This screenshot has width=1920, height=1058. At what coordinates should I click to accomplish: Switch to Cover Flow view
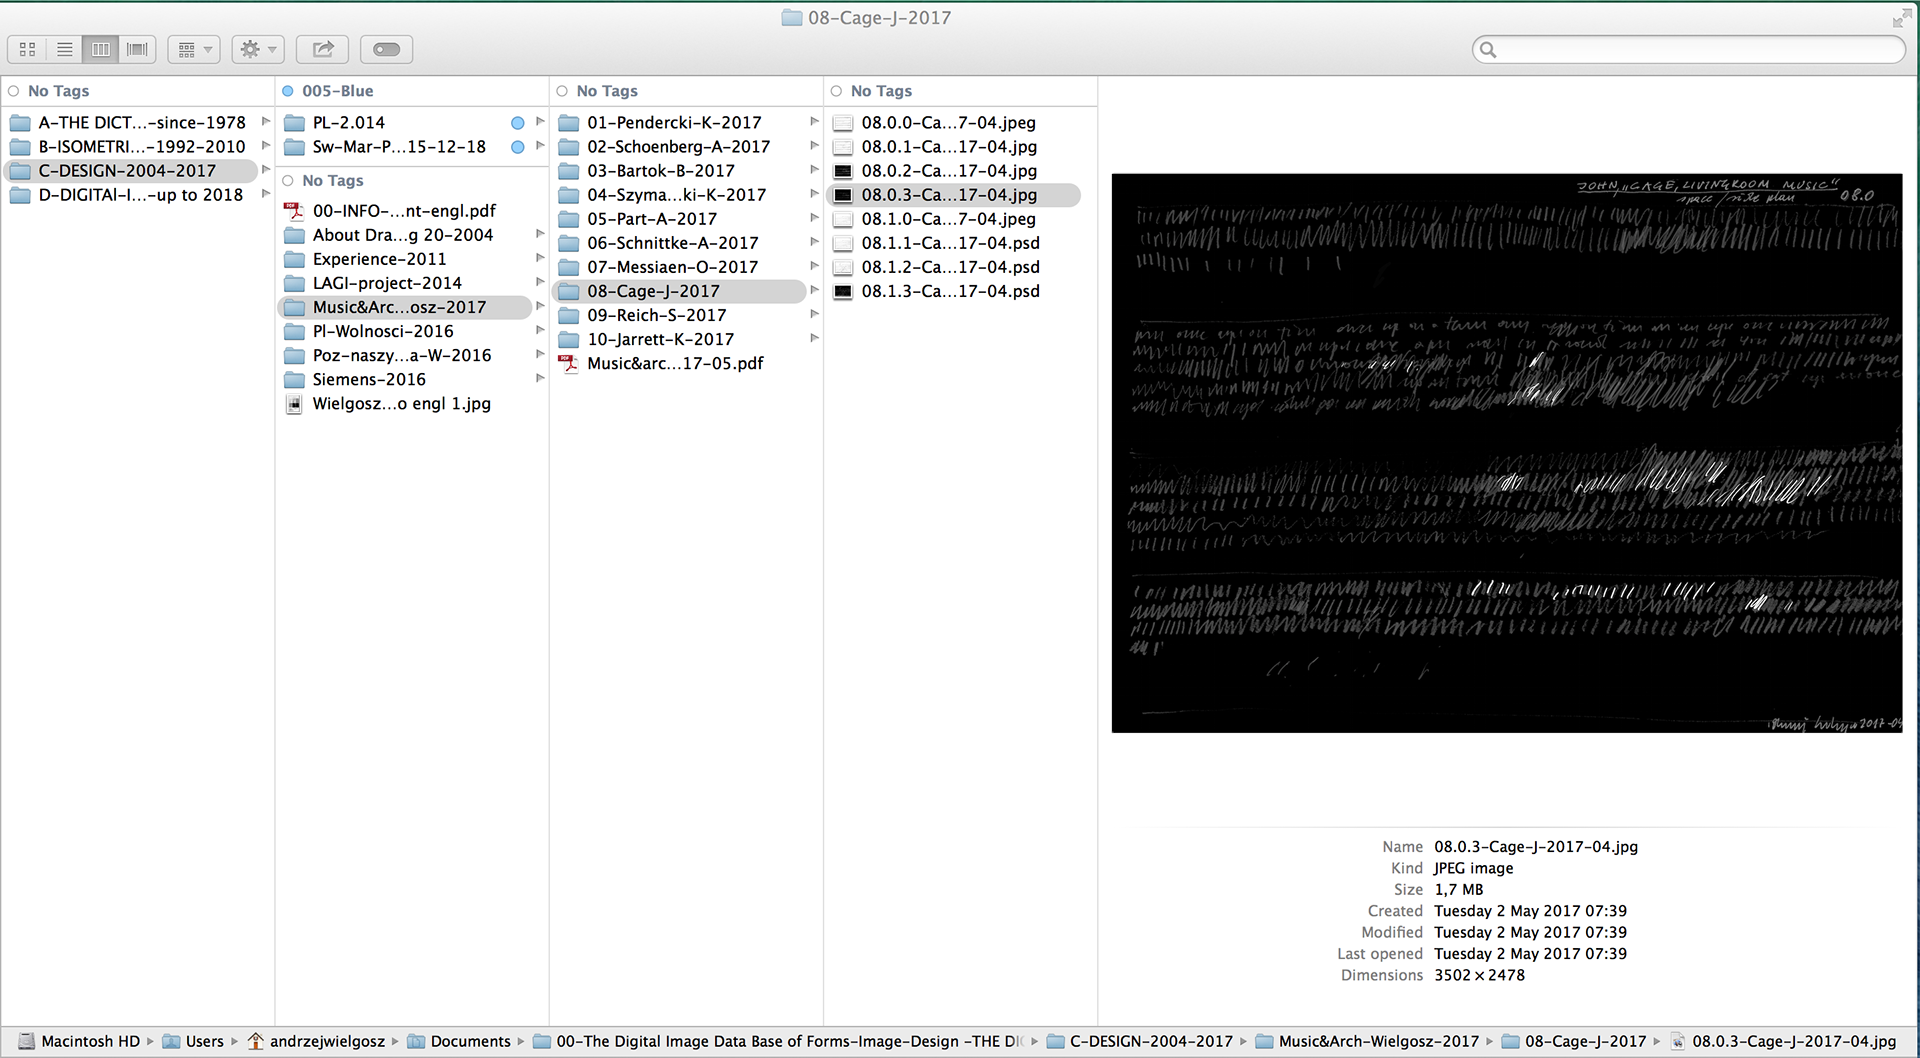click(x=138, y=49)
